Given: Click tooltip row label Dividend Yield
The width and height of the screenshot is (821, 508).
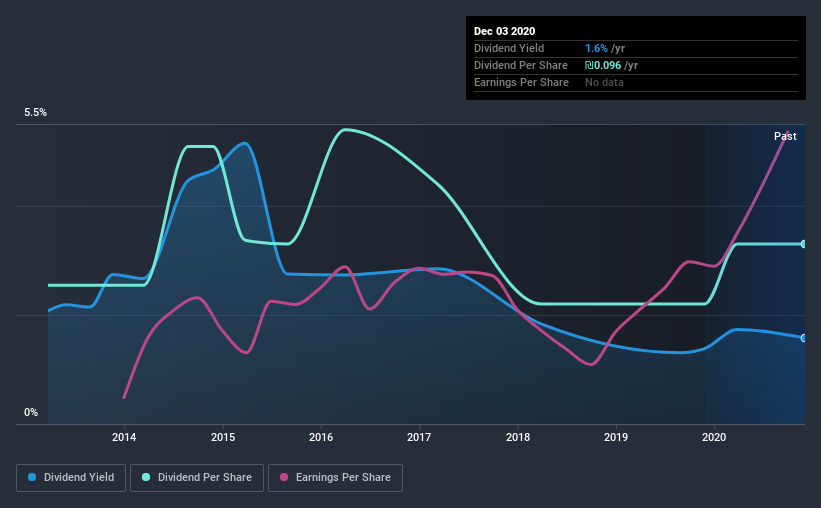Looking at the screenshot, I should click(509, 48).
